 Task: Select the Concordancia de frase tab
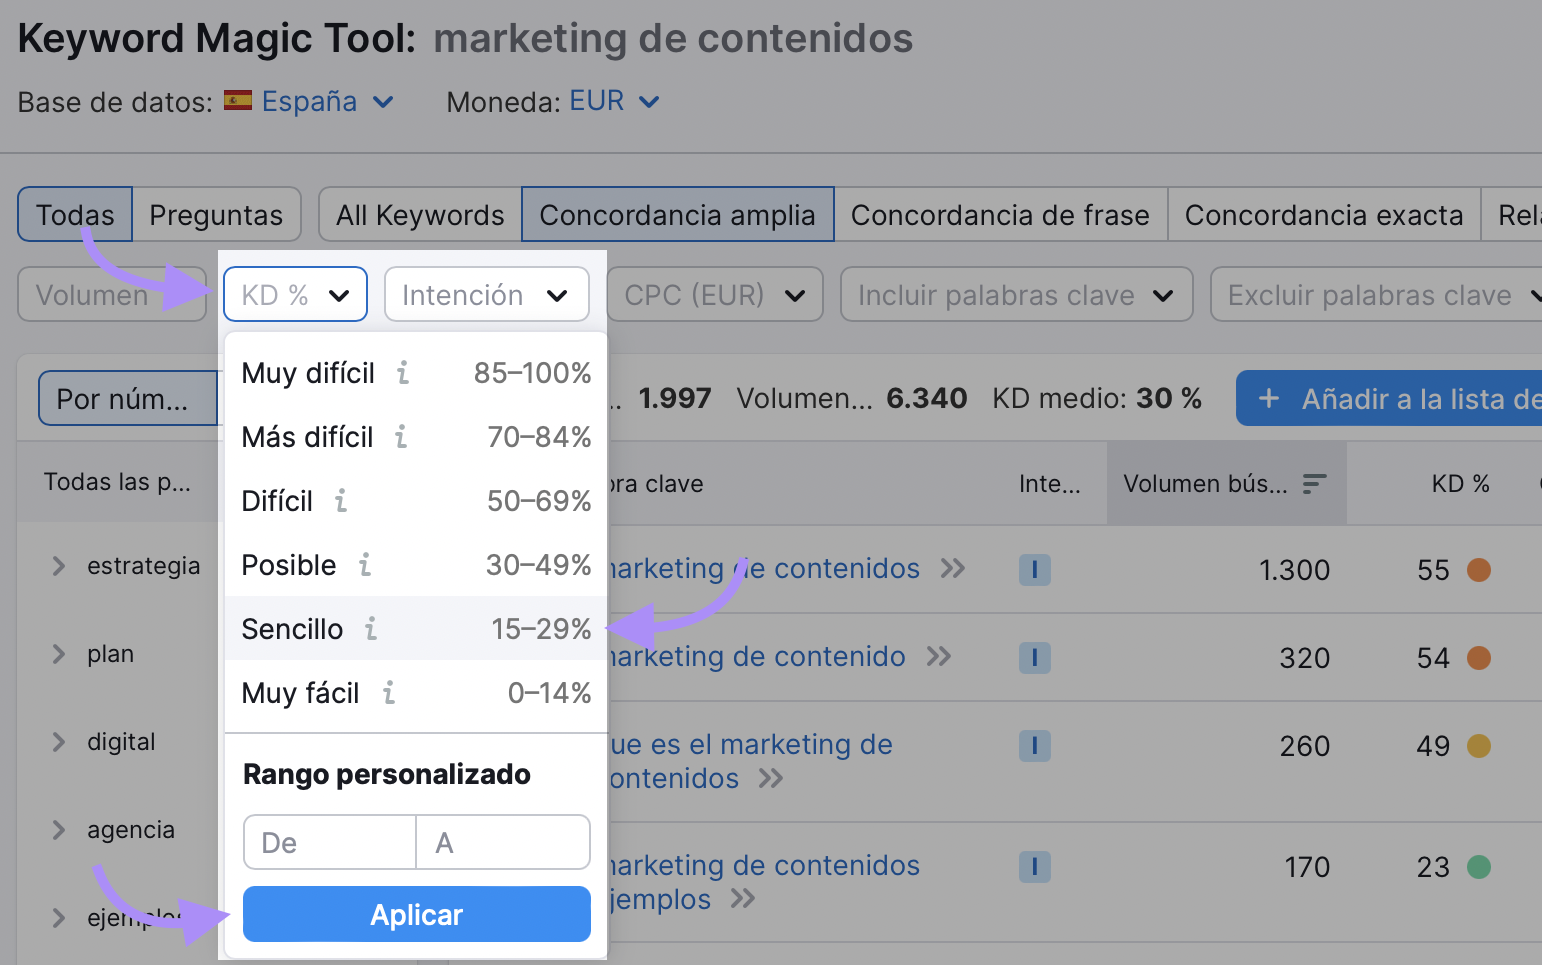[x=1000, y=215]
